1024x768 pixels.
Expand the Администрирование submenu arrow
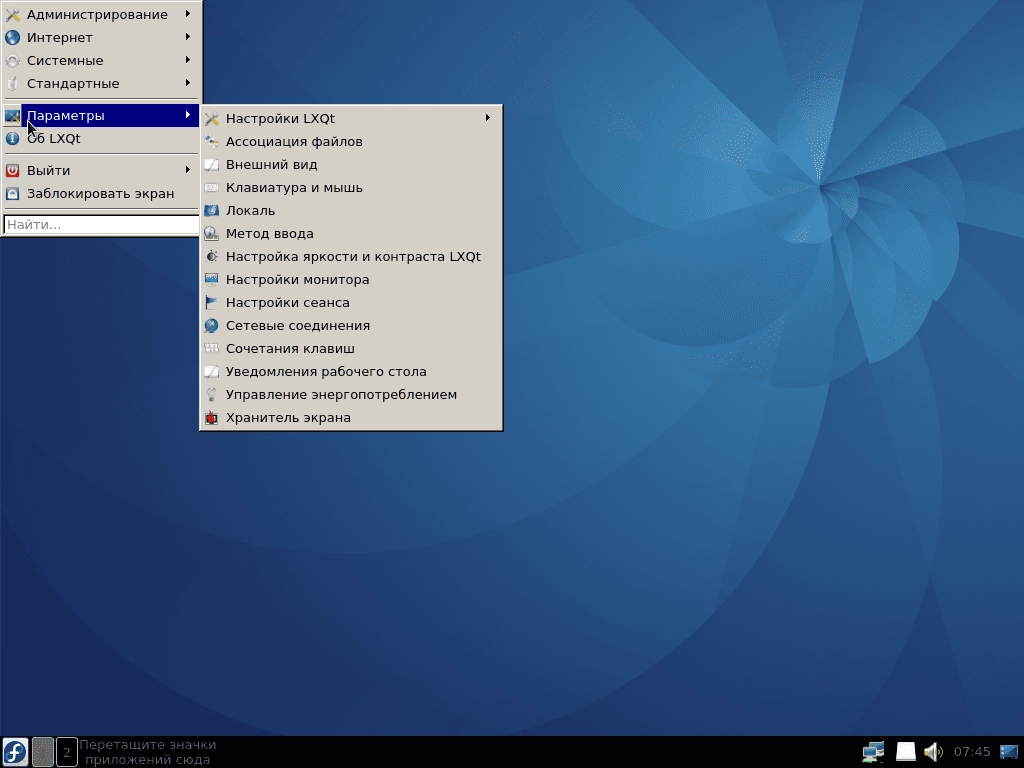[187, 14]
